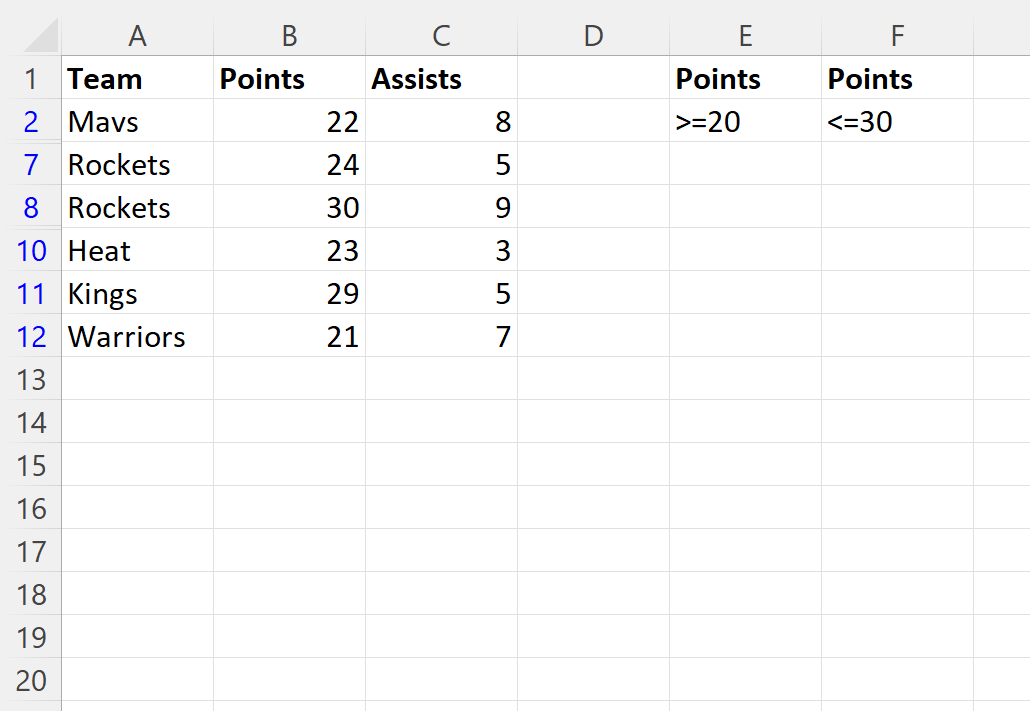This screenshot has width=1030, height=711.
Task: Select row 1 header
Action: point(31,79)
